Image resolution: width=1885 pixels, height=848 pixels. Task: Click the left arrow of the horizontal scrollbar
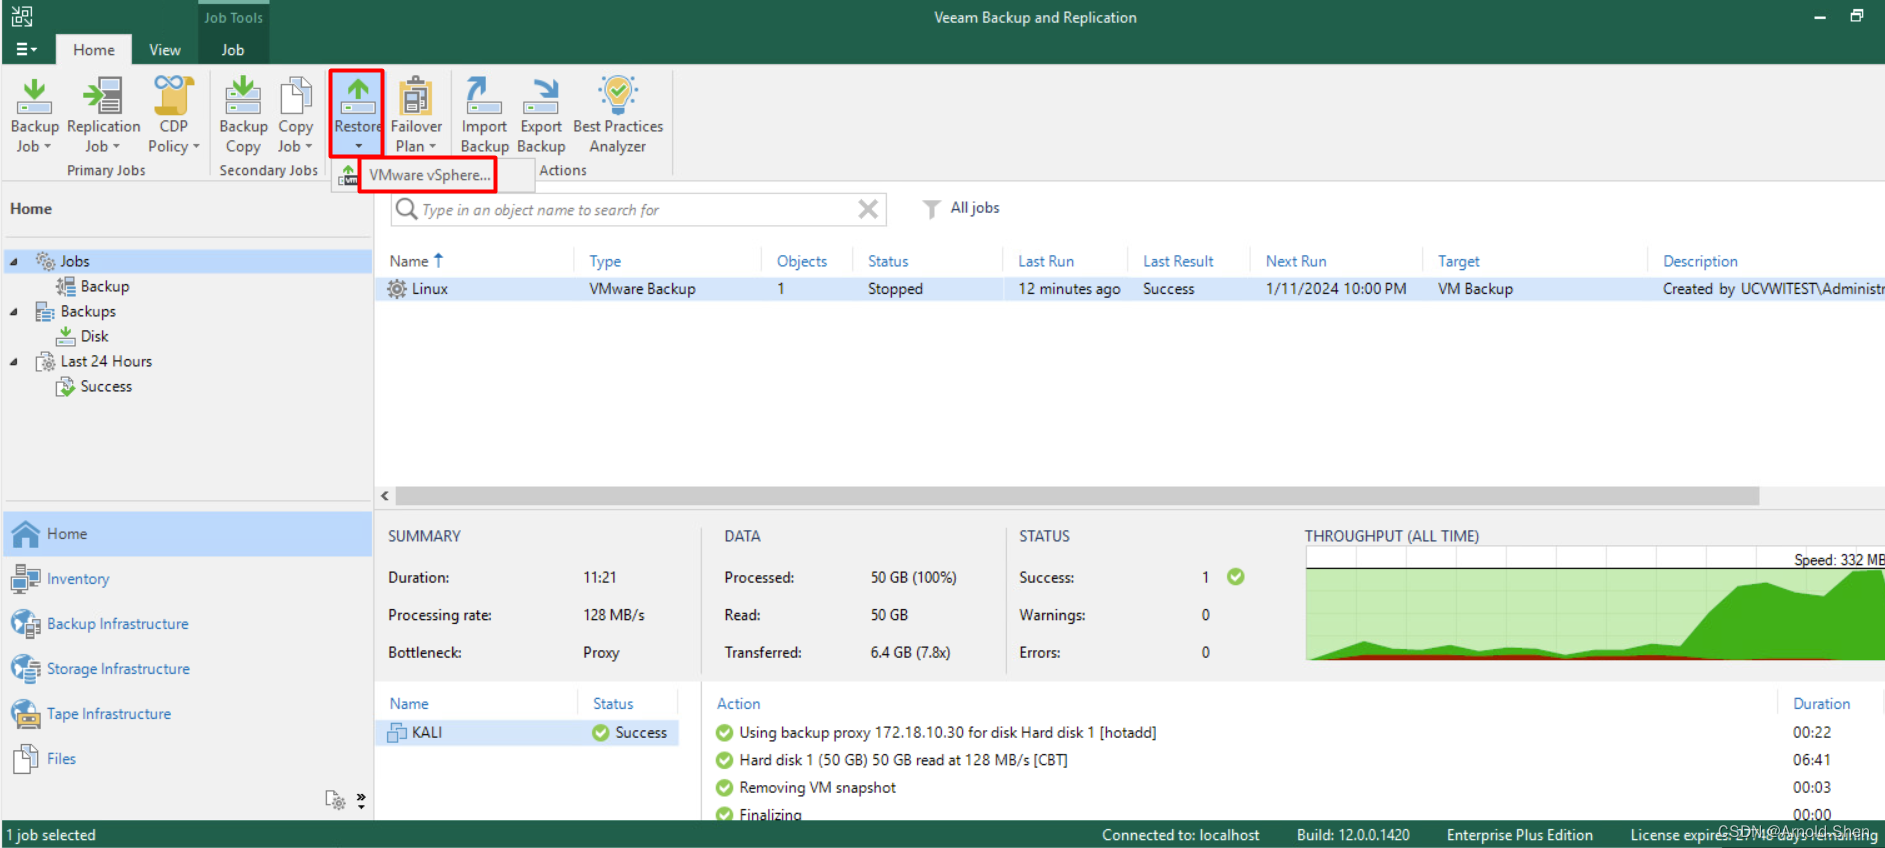[x=385, y=496]
